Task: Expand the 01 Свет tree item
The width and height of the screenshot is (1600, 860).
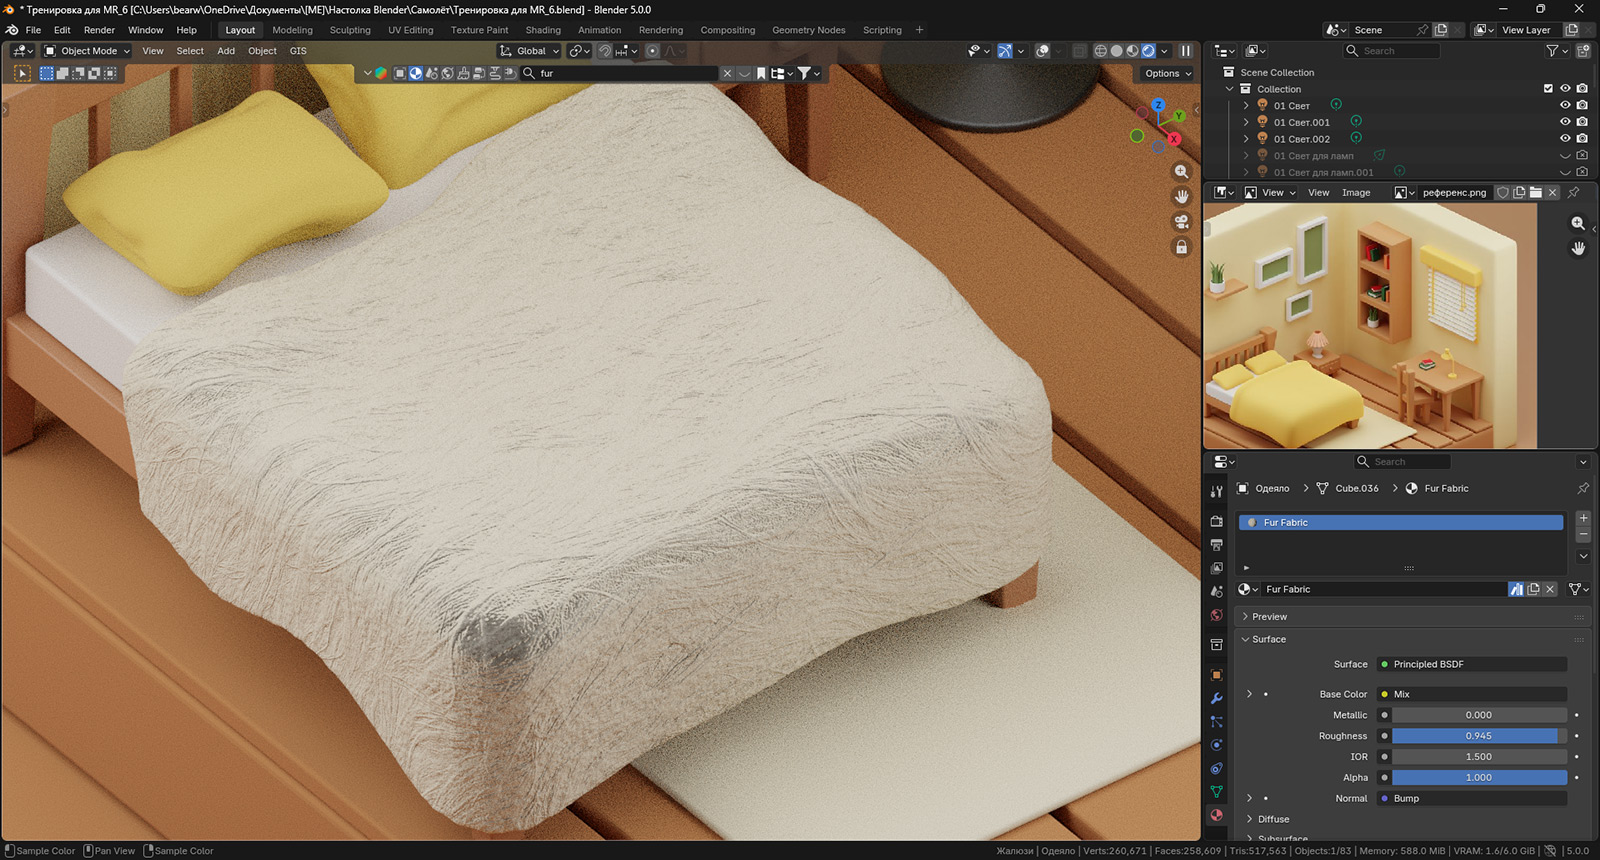Action: 1246,106
